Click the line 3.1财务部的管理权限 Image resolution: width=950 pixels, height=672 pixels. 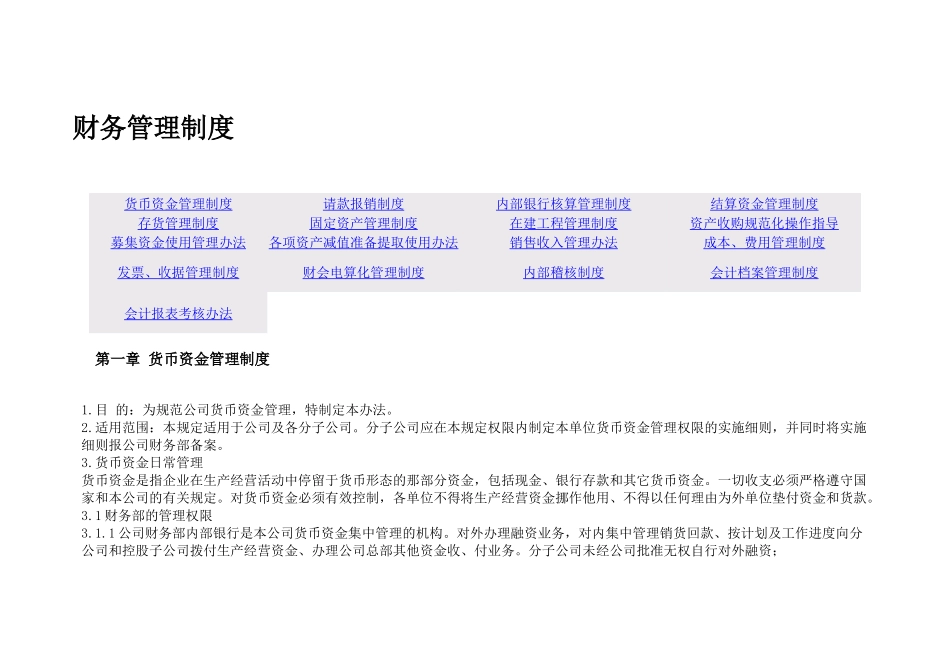147,516
